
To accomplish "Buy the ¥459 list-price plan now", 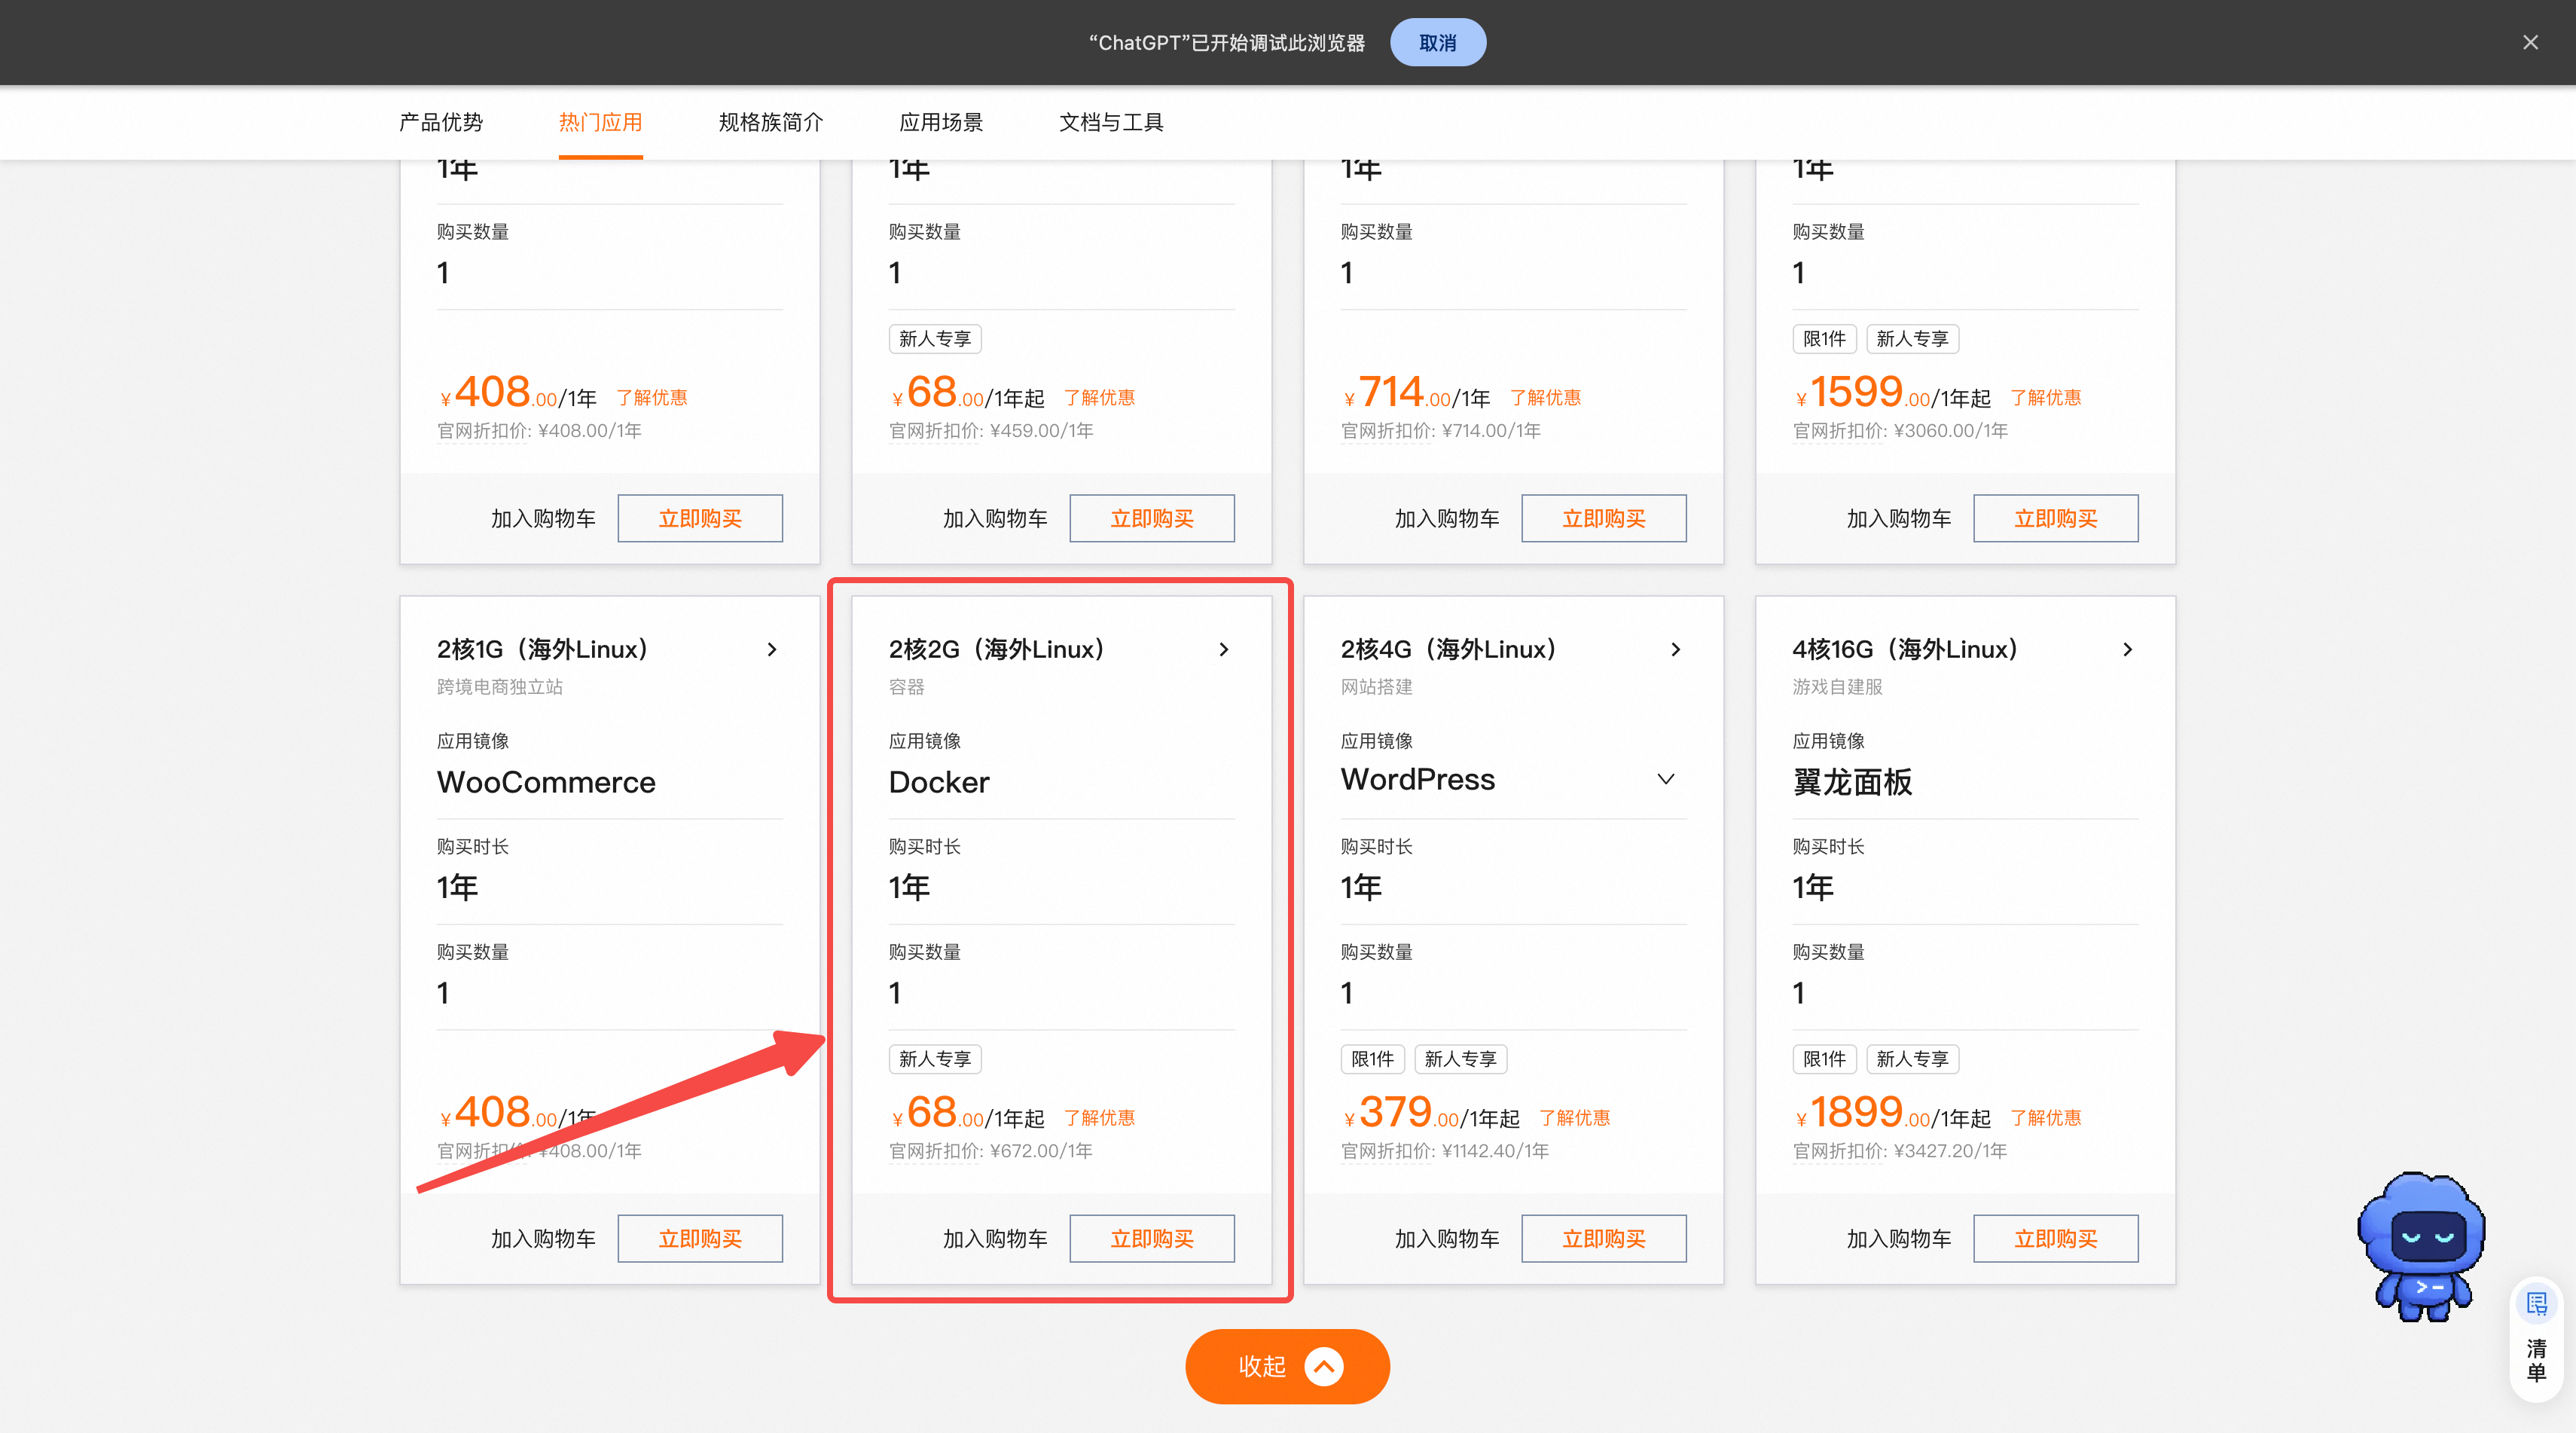I will [x=1152, y=518].
